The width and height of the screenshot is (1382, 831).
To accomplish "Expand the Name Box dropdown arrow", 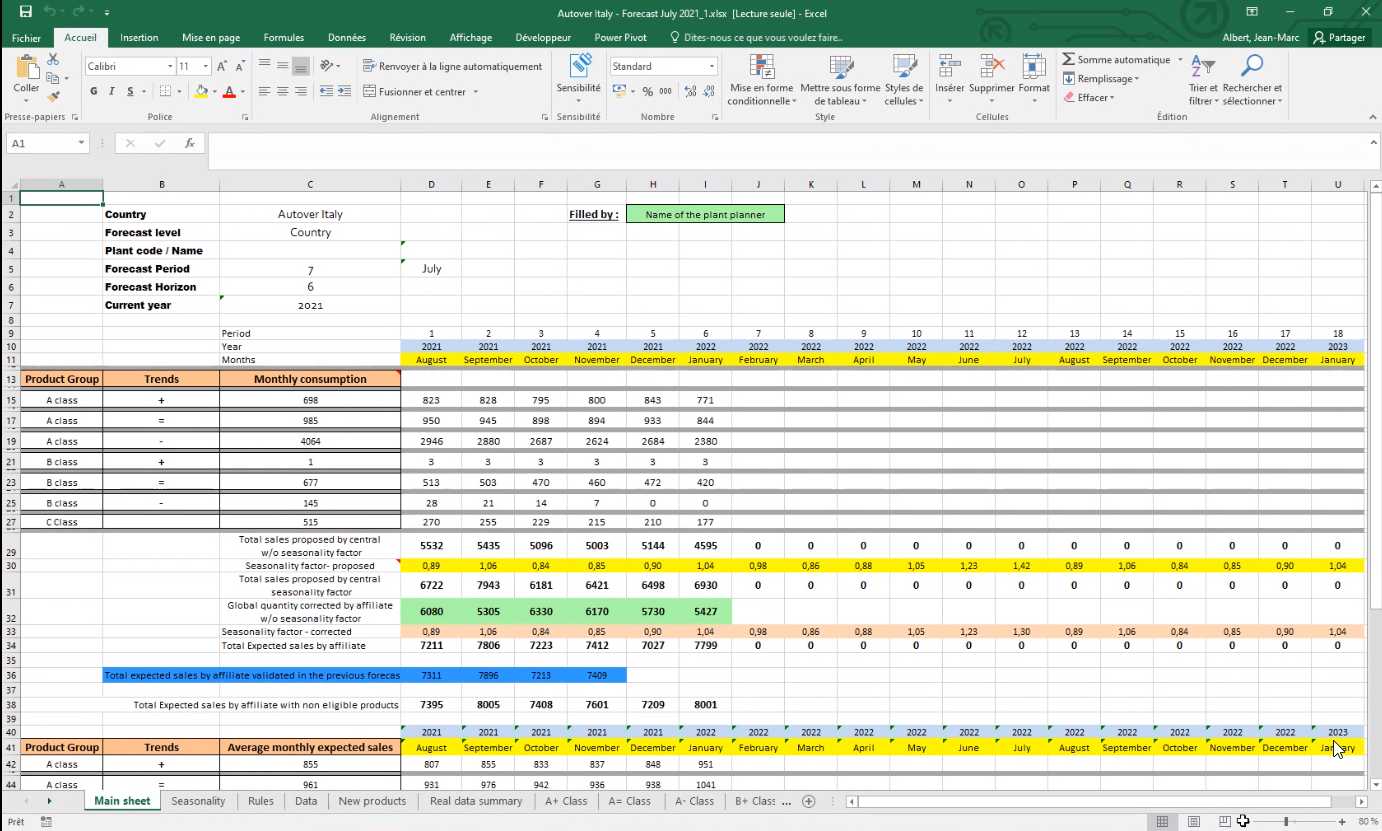I will (x=82, y=143).
